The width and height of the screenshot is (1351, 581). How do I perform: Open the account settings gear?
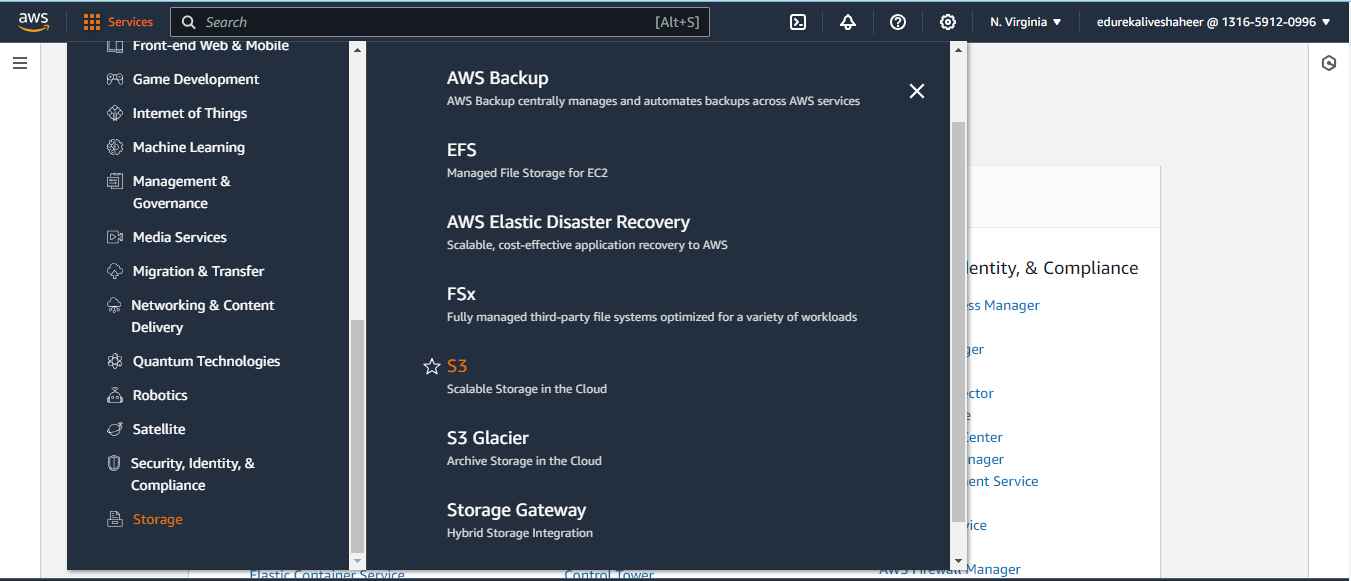(947, 21)
